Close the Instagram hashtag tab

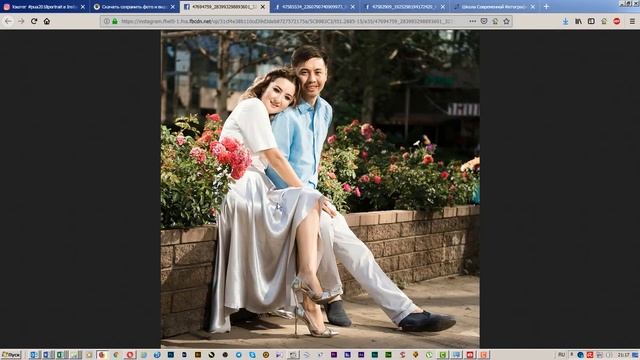[x=83, y=7]
